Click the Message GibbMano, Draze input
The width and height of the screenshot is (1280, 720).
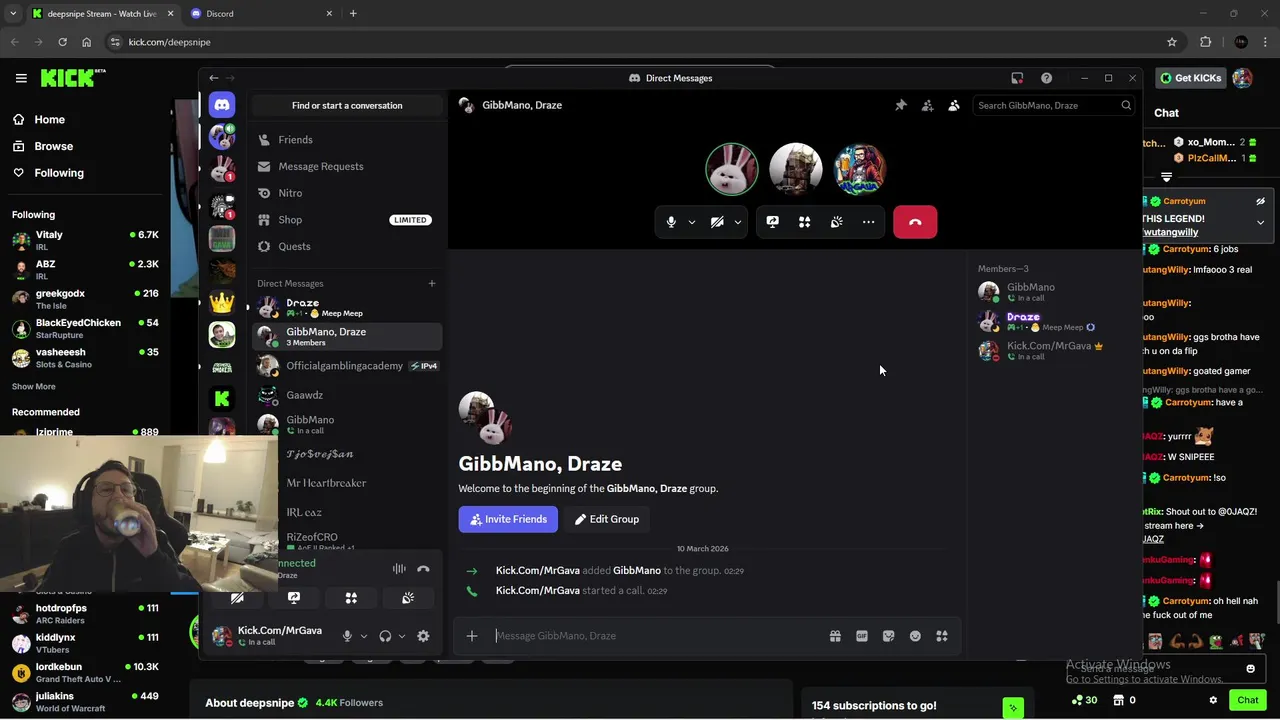(657, 636)
